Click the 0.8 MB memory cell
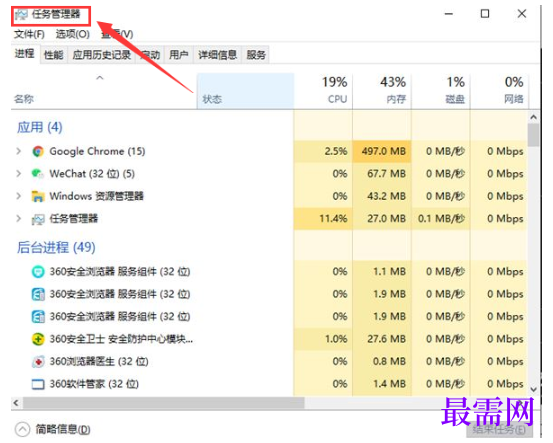 point(382,362)
